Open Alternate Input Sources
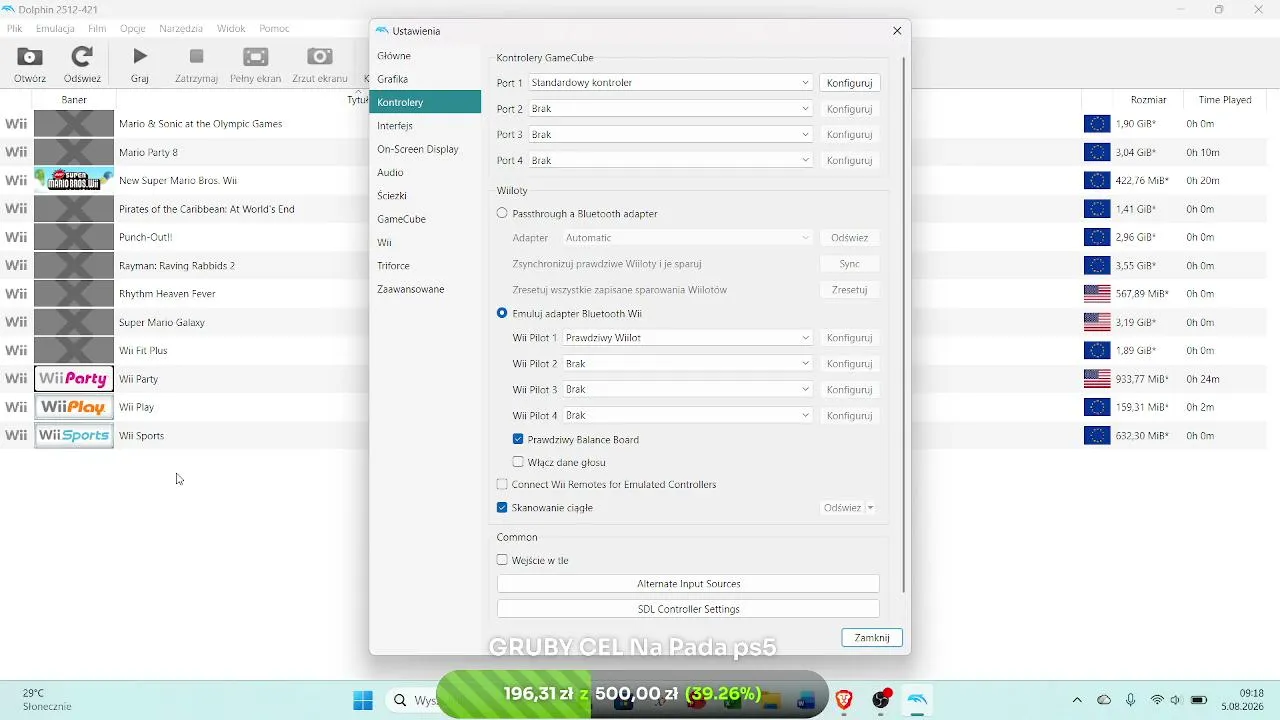1280x720 pixels. point(688,584)
